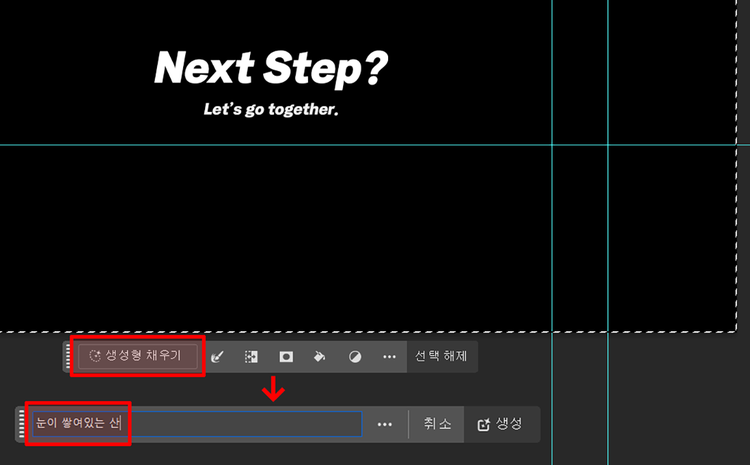This screenshot has width=750, height=465.
Task: Open more options beside prompt field
Action: [385, 424]
